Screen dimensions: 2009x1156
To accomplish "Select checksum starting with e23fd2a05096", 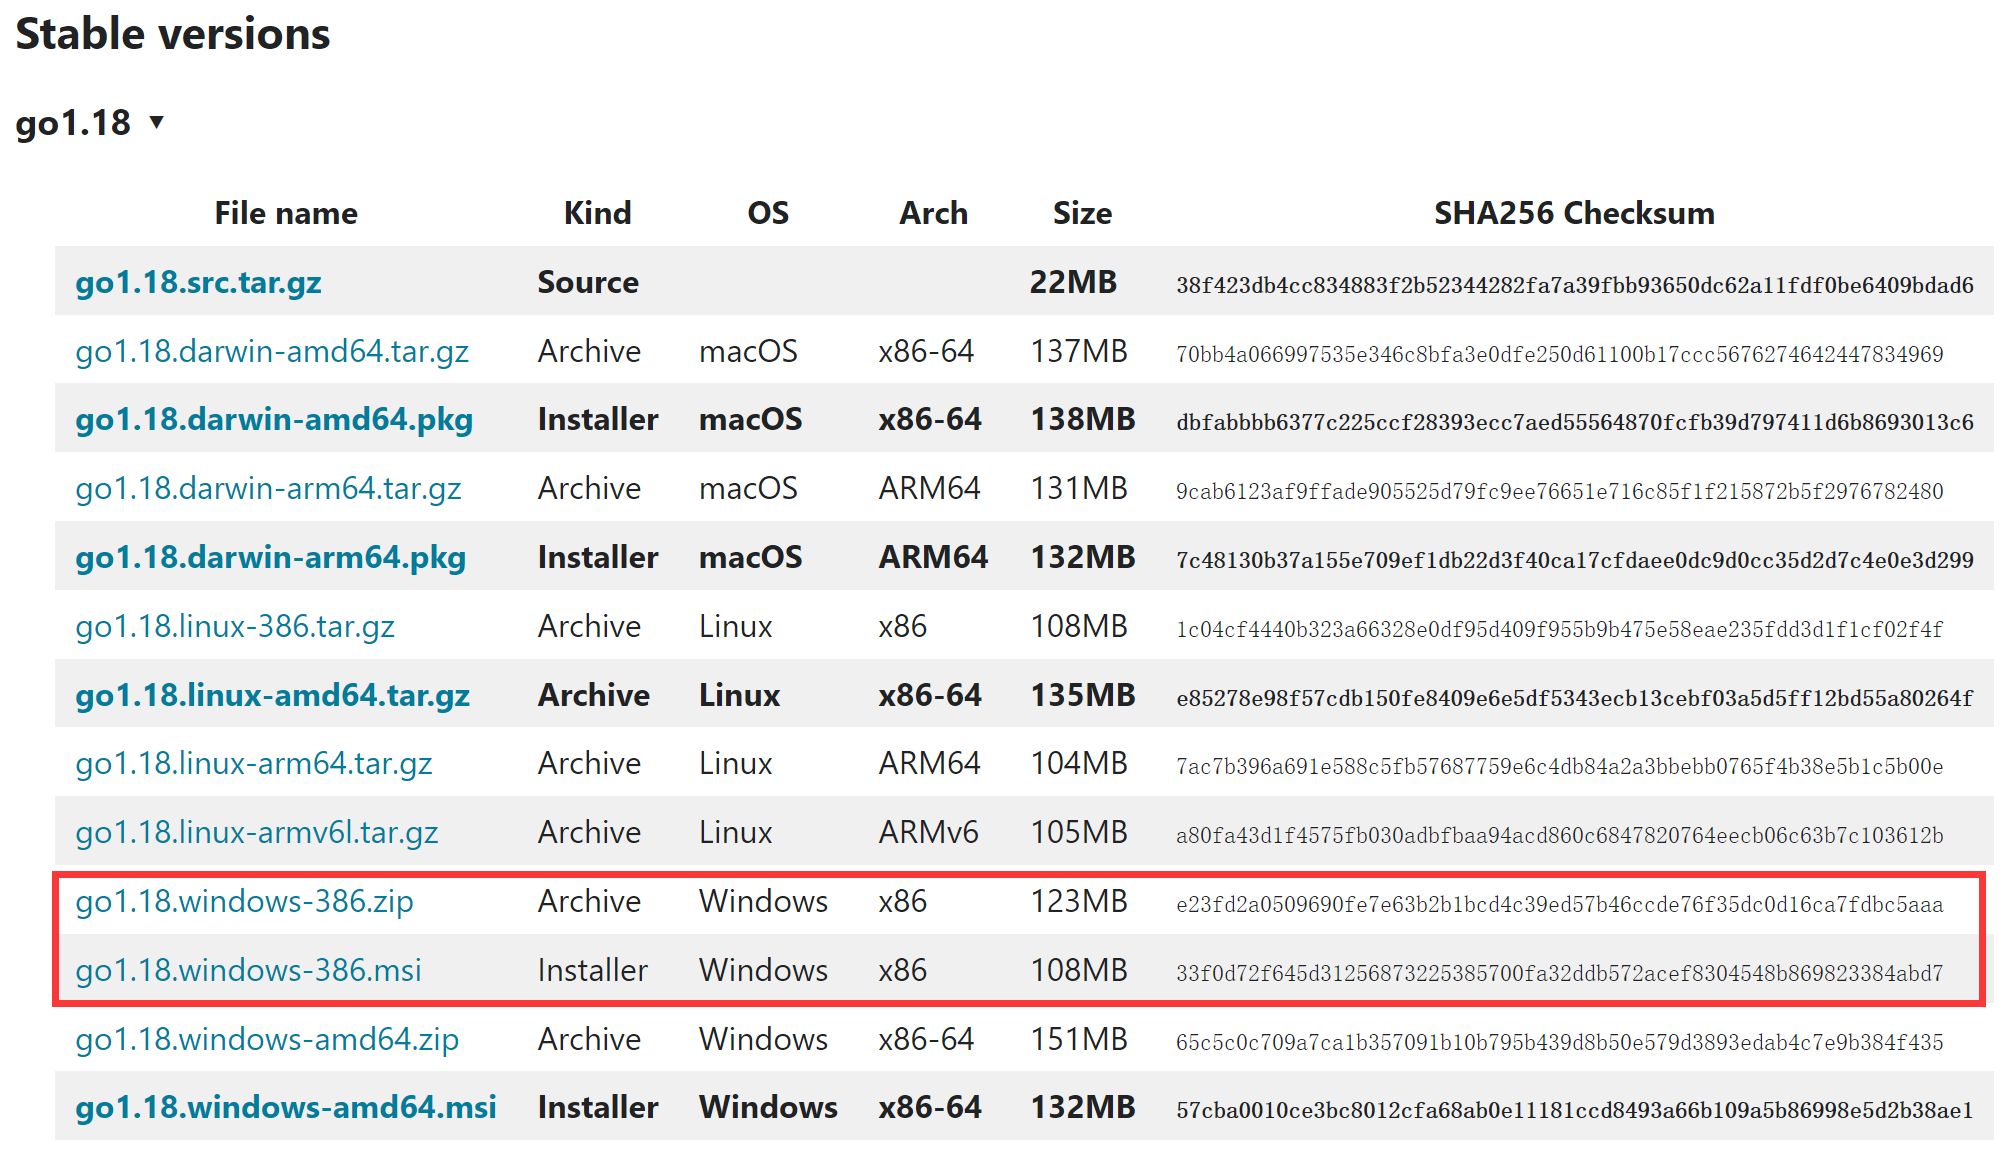I will pyautogui.click(x=1560, y=904).
